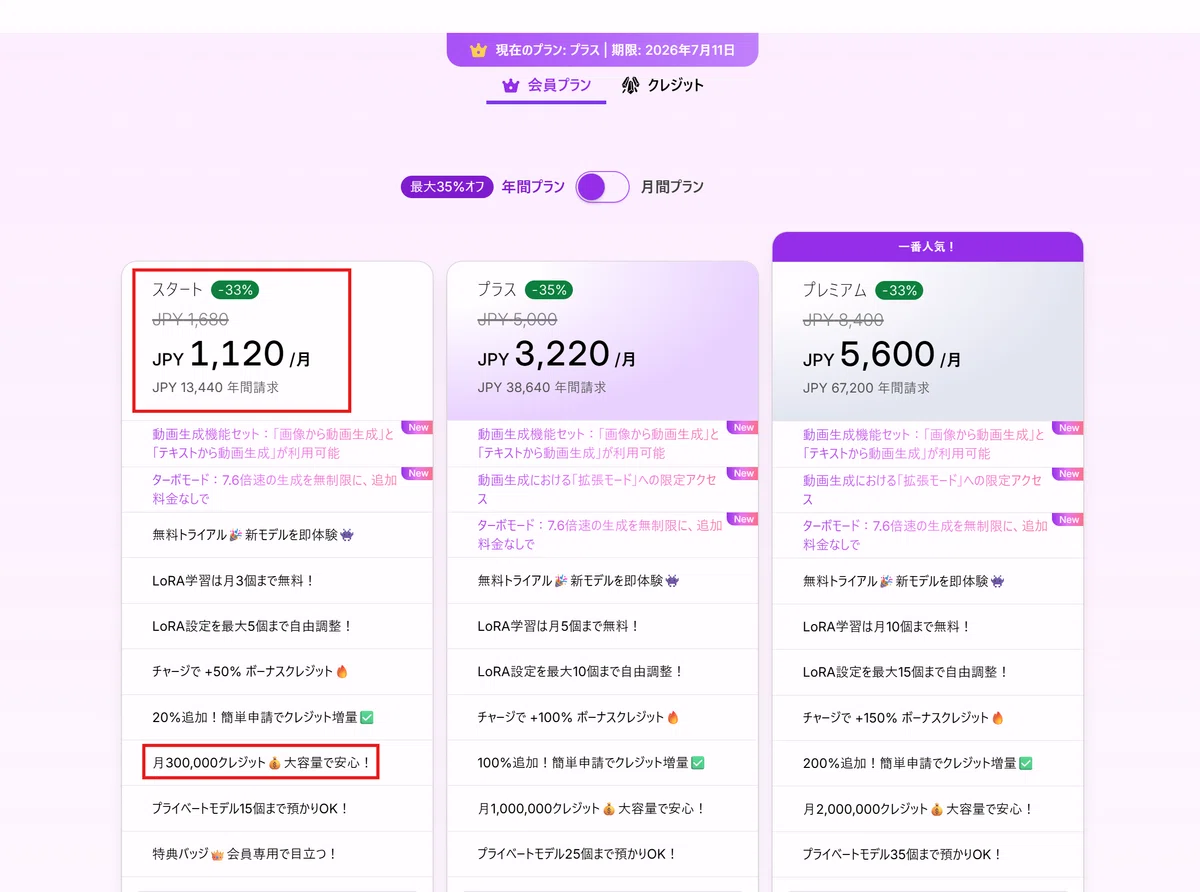Screen dimensions: 1200x892
Task: Click the crown icon beside 会員プラン
Action: [x=511, y=86]
